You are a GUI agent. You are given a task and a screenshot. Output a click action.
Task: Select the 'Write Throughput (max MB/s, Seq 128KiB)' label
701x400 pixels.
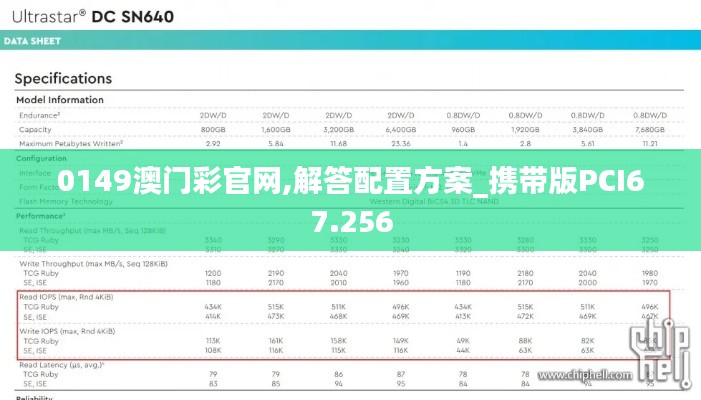pyautogui.click(x=93, y=264)
